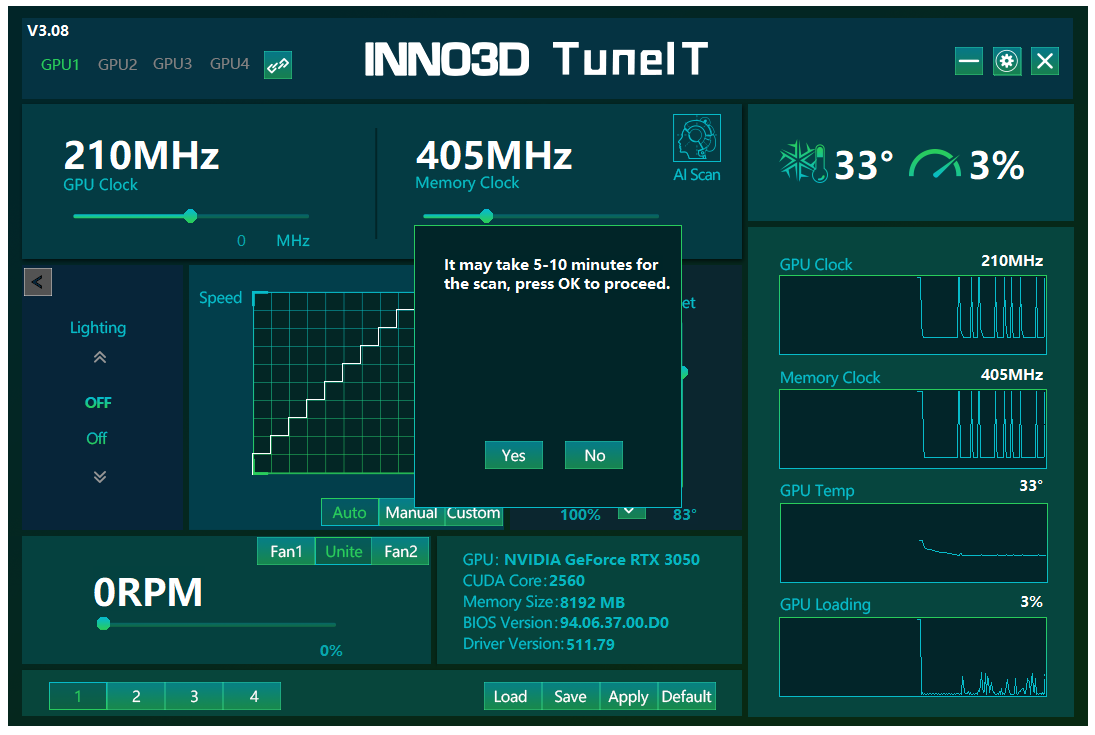Click the V3.08 version label
The width and height of the screenshot is (1095, 735).
coord(47,31)
